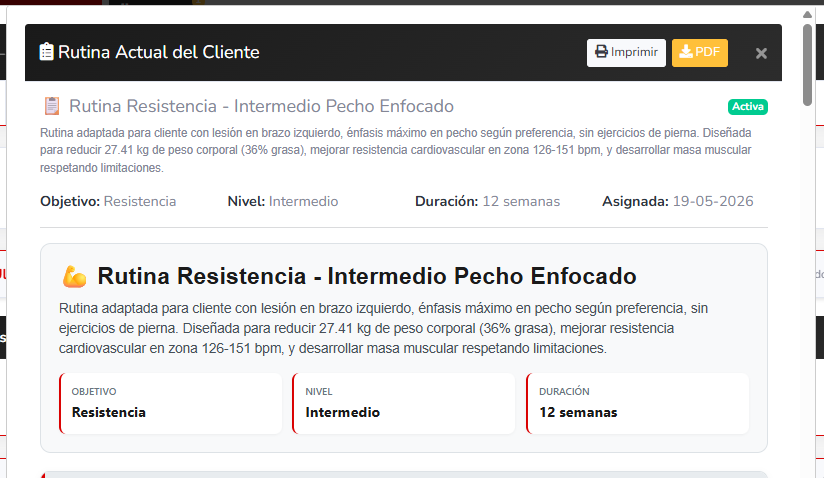Click the Nivel: Intermedio summary text

click(283, 201)
